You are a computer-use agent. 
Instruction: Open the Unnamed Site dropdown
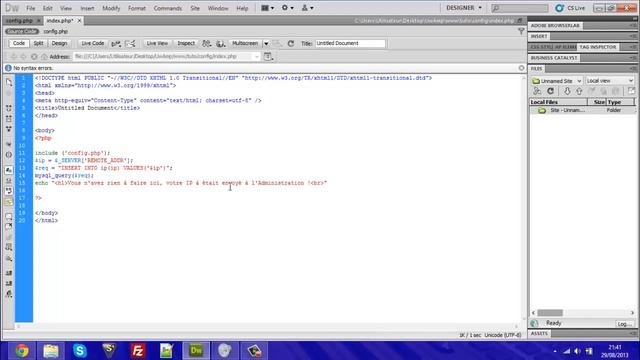click(556, 81)
